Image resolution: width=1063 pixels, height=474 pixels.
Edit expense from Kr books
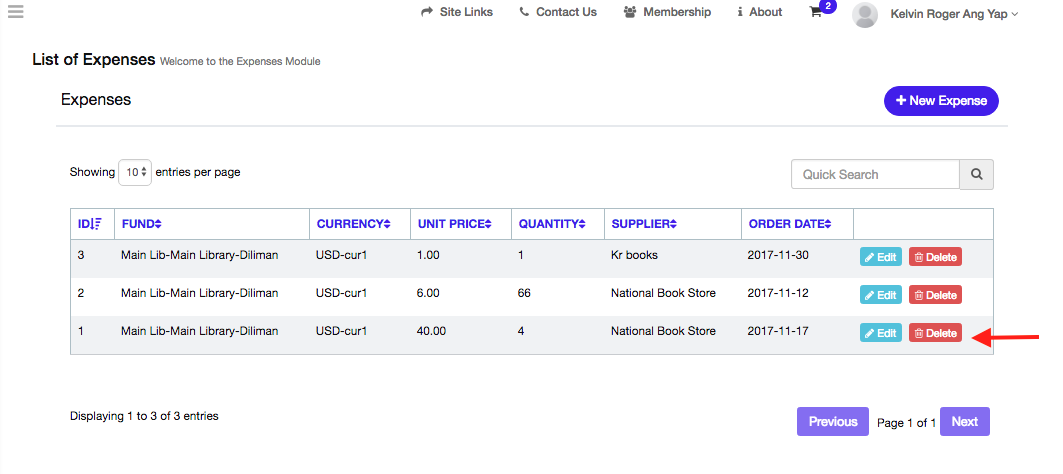(880, 257)
